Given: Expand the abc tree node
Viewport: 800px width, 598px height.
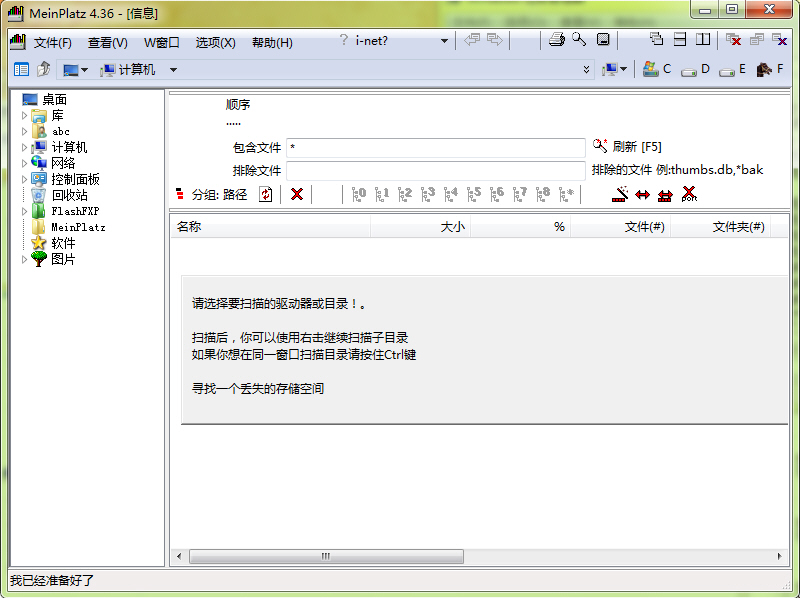Looking at the screenshot, I should (24, 132).
